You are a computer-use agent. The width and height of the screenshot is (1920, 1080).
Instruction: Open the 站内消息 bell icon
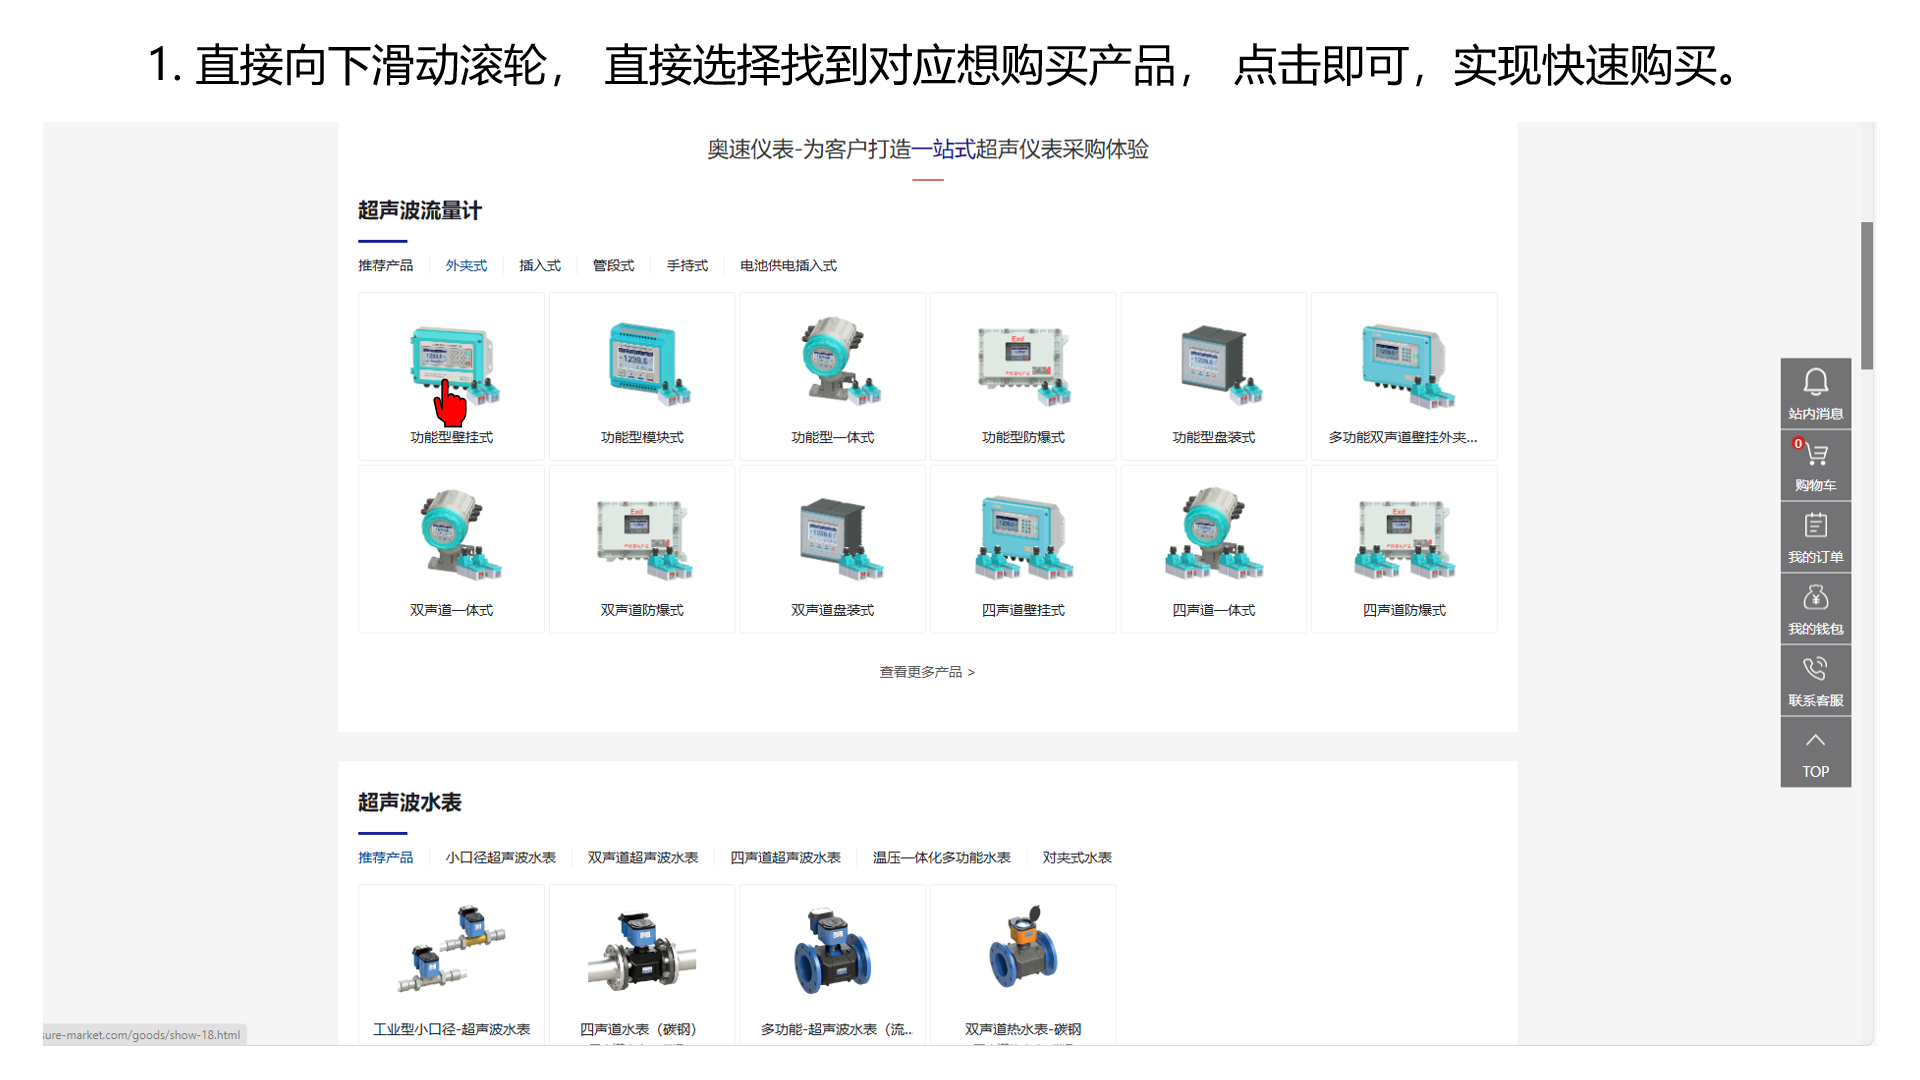tap(1815, 382)
